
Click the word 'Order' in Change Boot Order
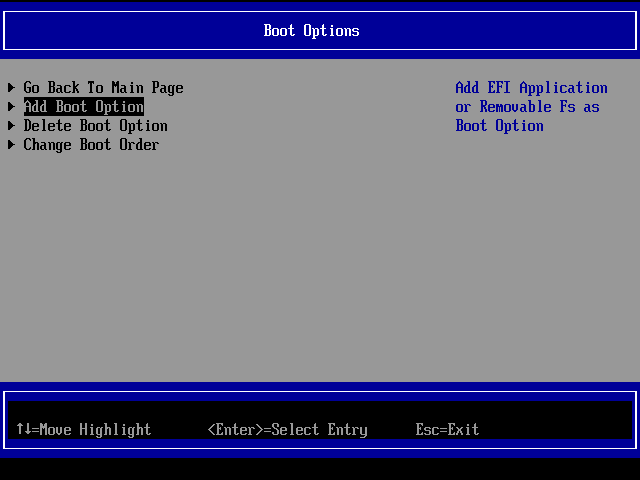click(x=139, y=145)
